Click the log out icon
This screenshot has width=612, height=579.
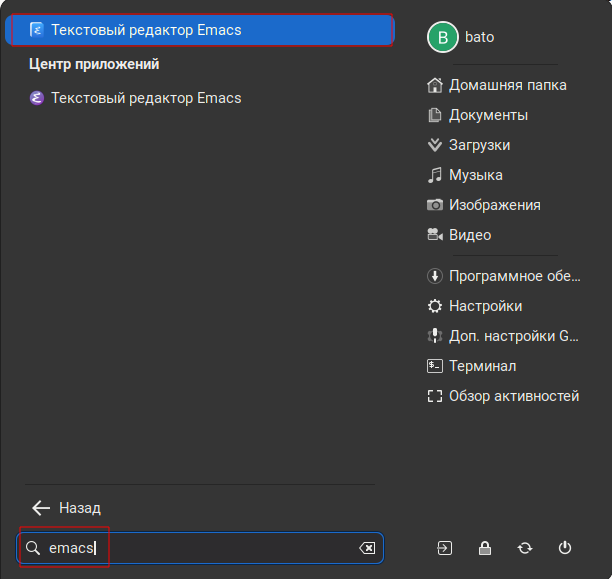point(445,548)
